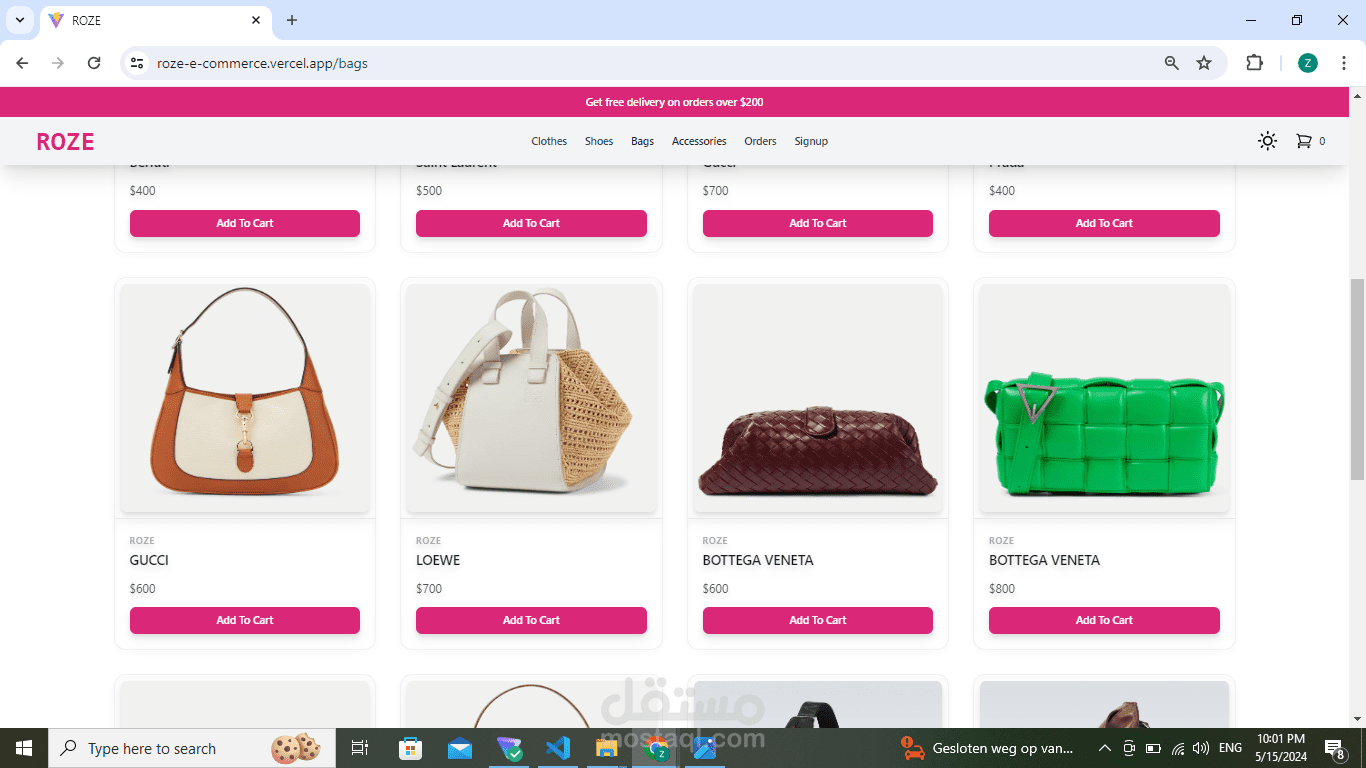Click the LOEWE $700 price text
The width and height of the screenshot is (1366, 768).
pyautogui.click(x=429, y=589)
